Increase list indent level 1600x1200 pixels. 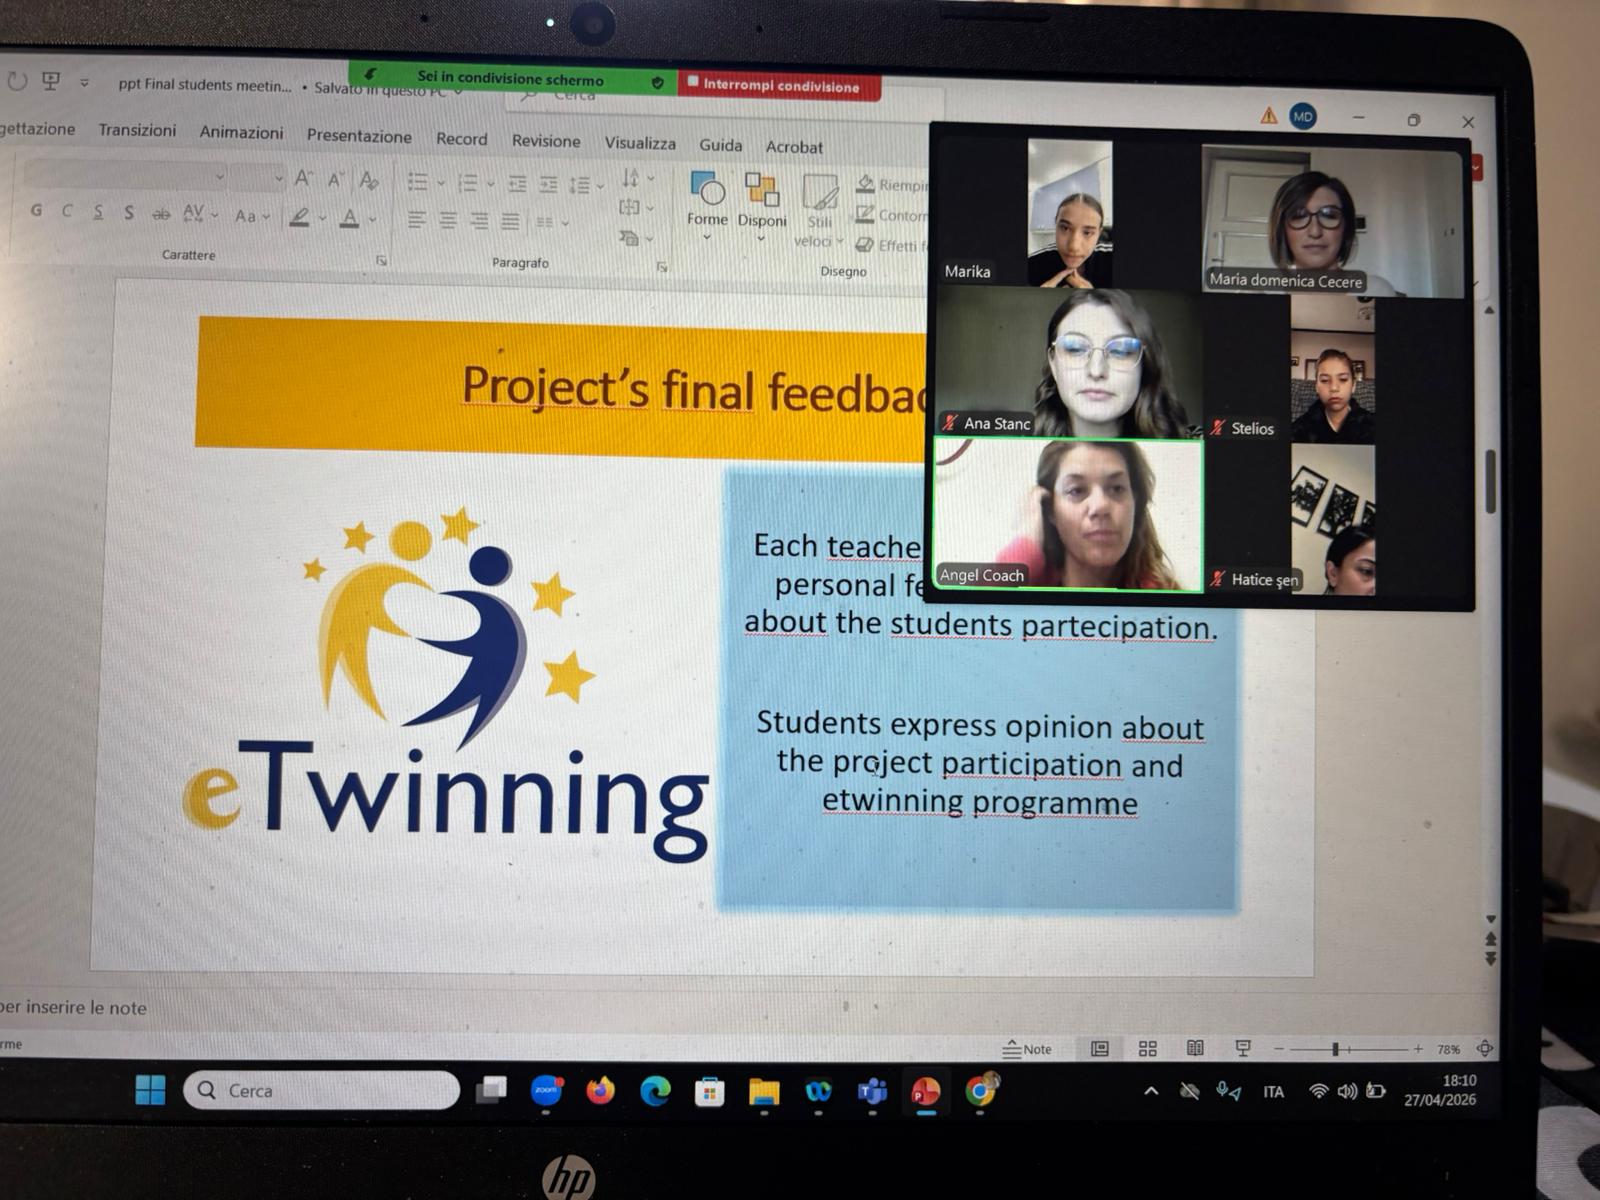click(548, 185)
